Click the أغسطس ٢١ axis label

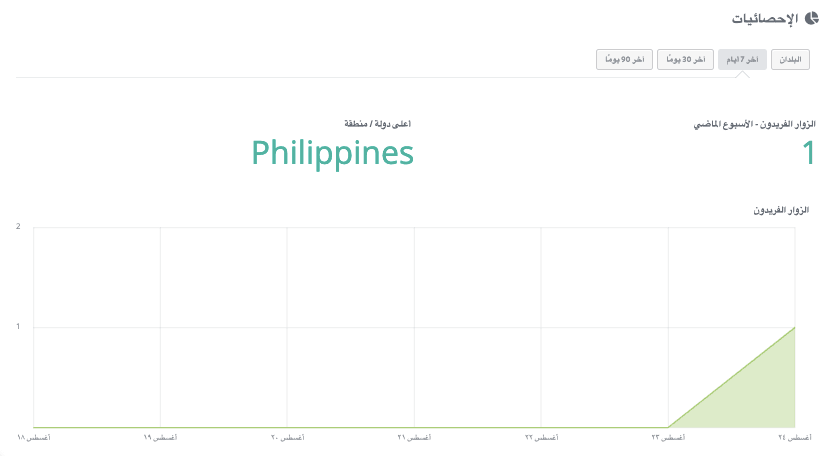click(414, 437)
